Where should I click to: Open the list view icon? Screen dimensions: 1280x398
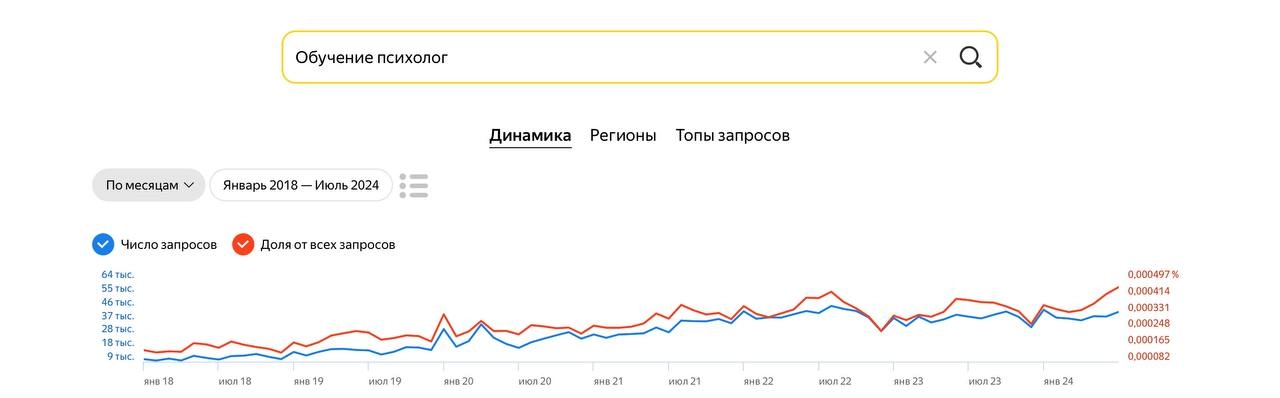coord(414,185)
